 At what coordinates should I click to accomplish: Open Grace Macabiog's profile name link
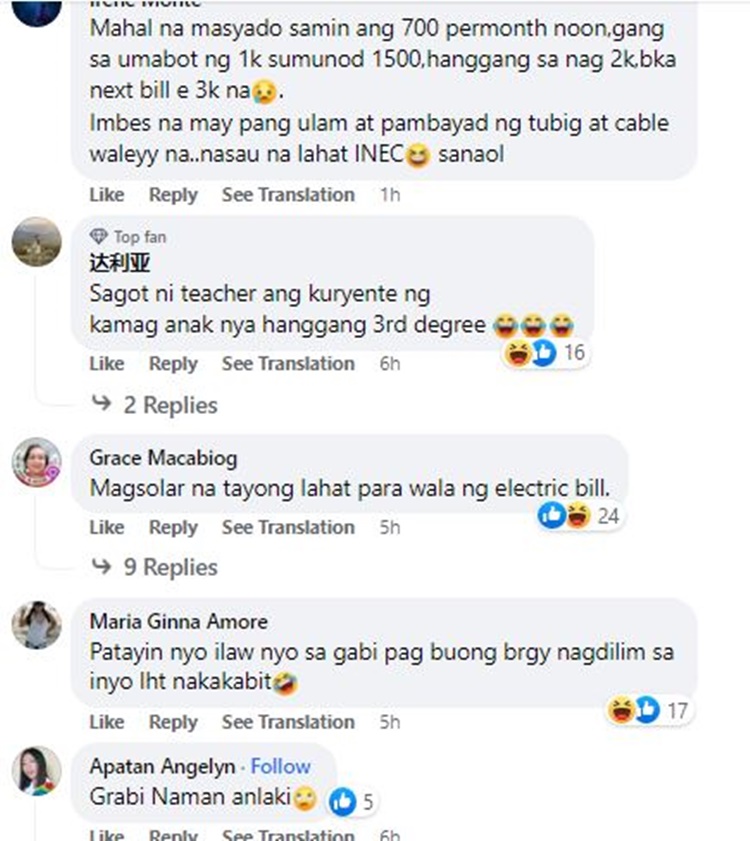[x=163, y=458]
